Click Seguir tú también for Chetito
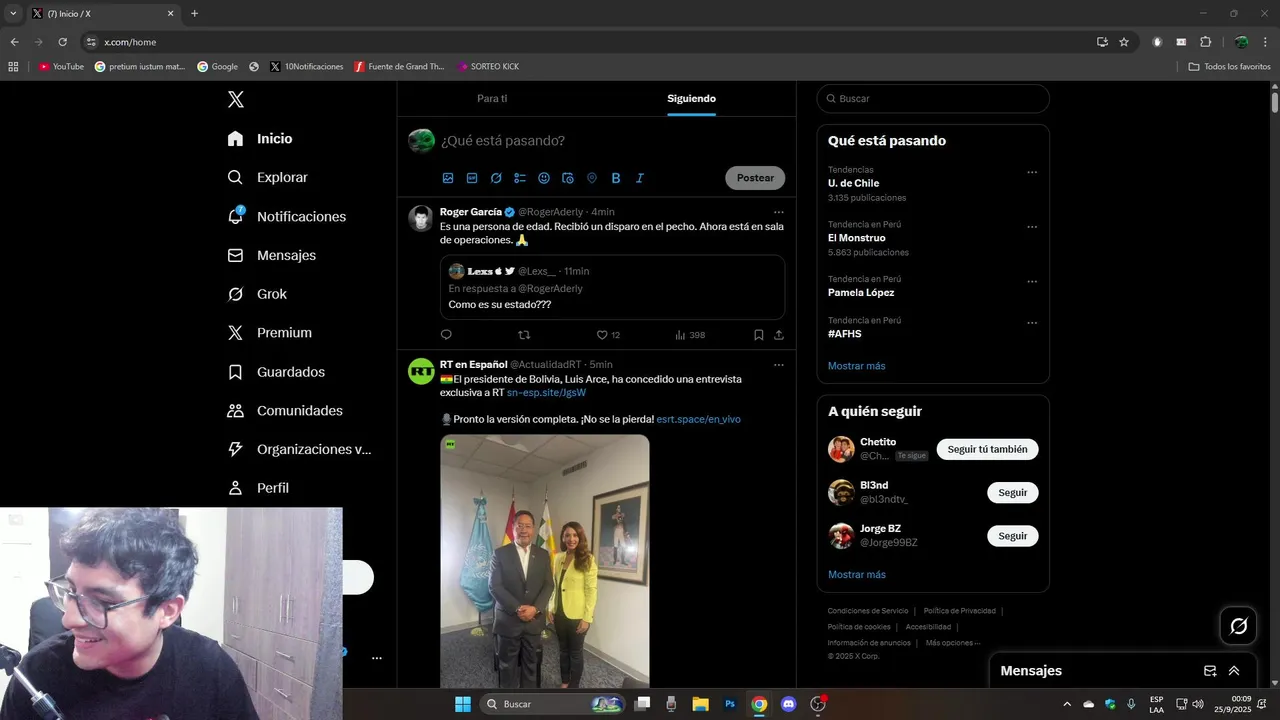Screen dimensions: 1280x720 coord(987,450)
